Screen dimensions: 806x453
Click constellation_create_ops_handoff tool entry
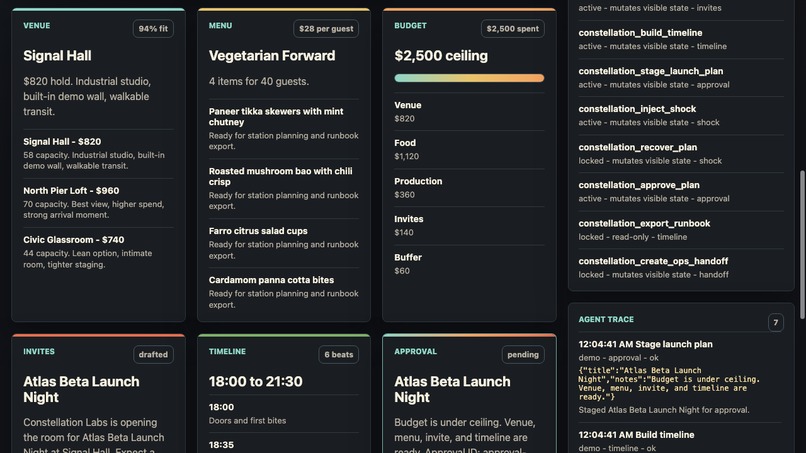pos(681,268)
